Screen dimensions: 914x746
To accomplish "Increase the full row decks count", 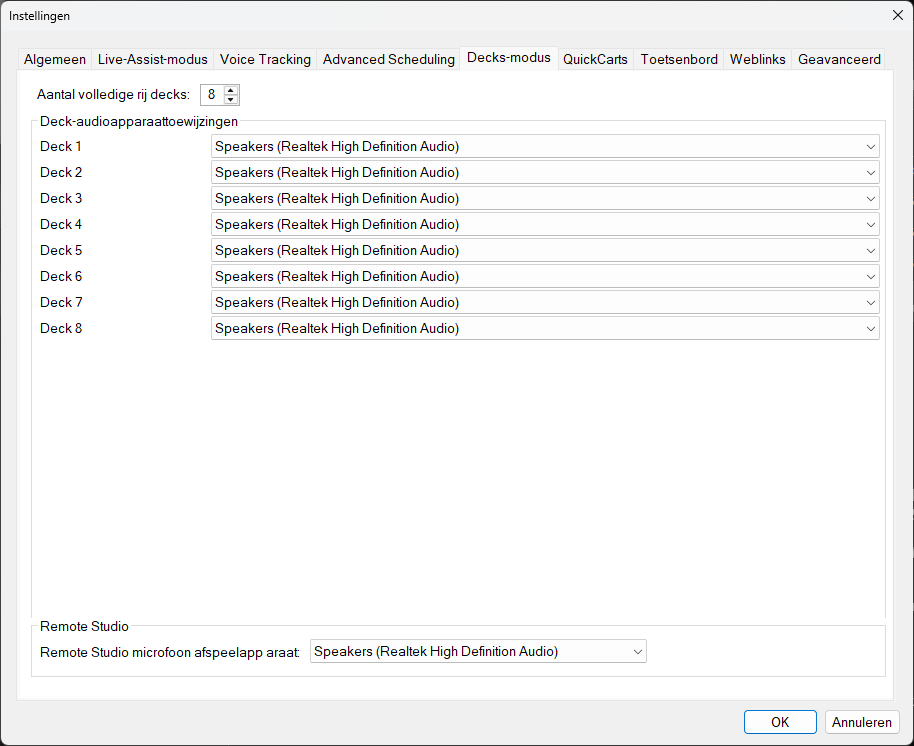I will pyautogui.click(x=231, y=90).
